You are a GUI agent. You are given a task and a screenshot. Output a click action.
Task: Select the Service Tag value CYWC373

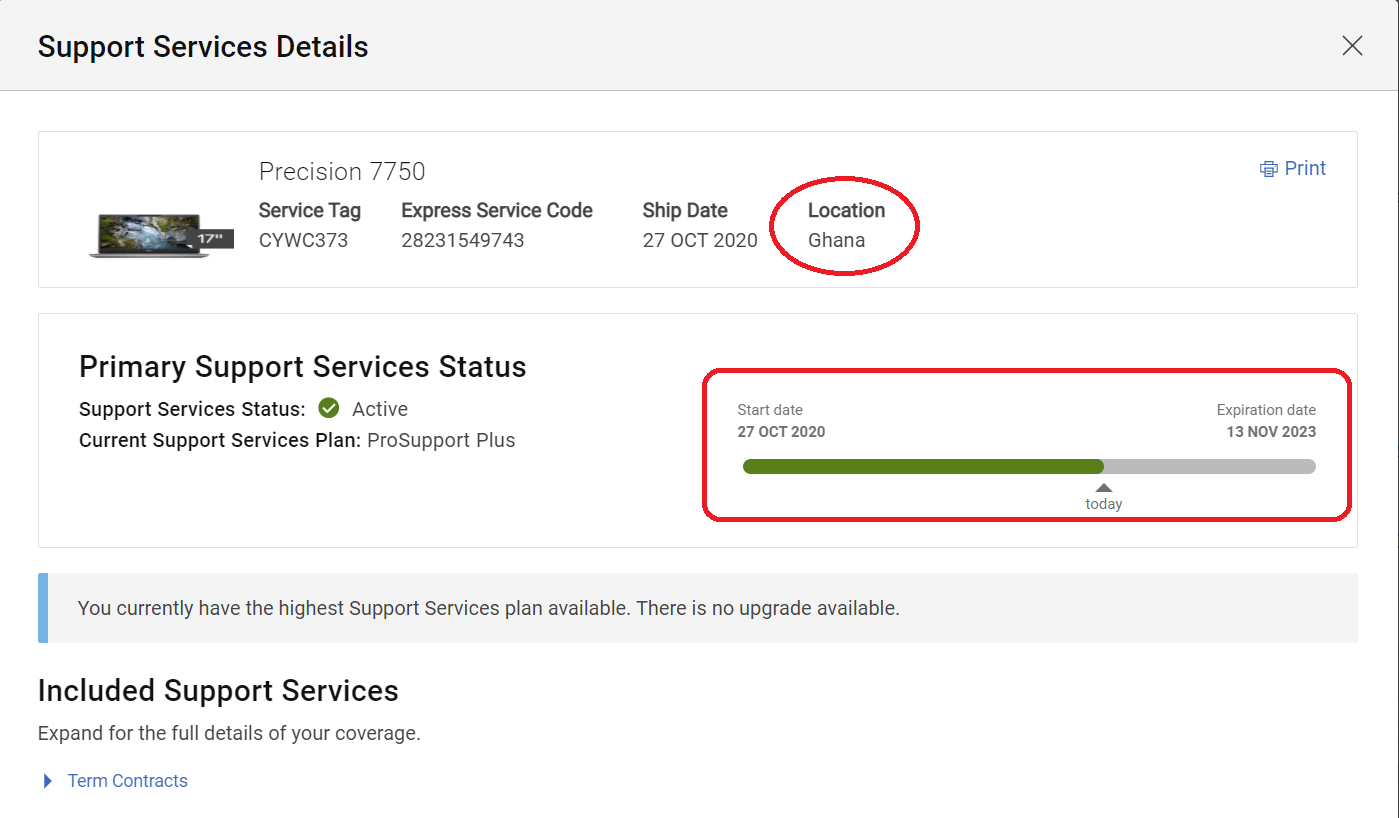pos(304,240)
